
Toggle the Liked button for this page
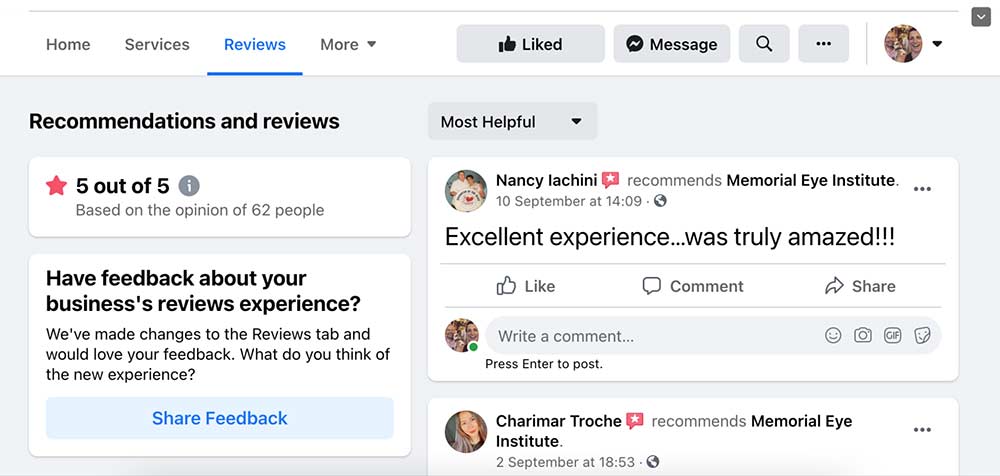[x=530, y=44]
